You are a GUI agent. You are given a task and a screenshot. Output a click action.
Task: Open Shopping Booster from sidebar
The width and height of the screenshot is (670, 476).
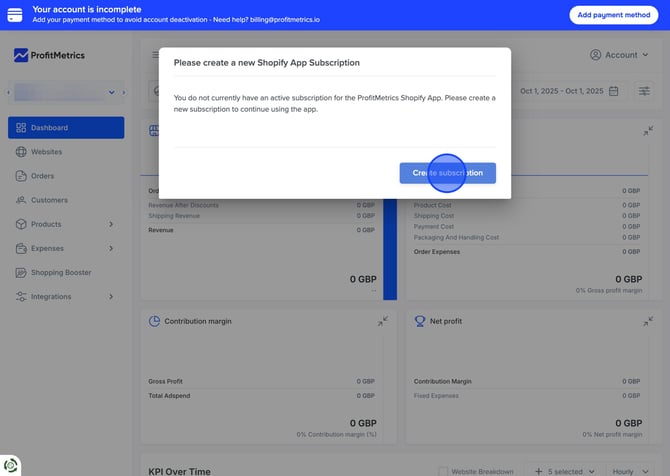pos(60,272)
